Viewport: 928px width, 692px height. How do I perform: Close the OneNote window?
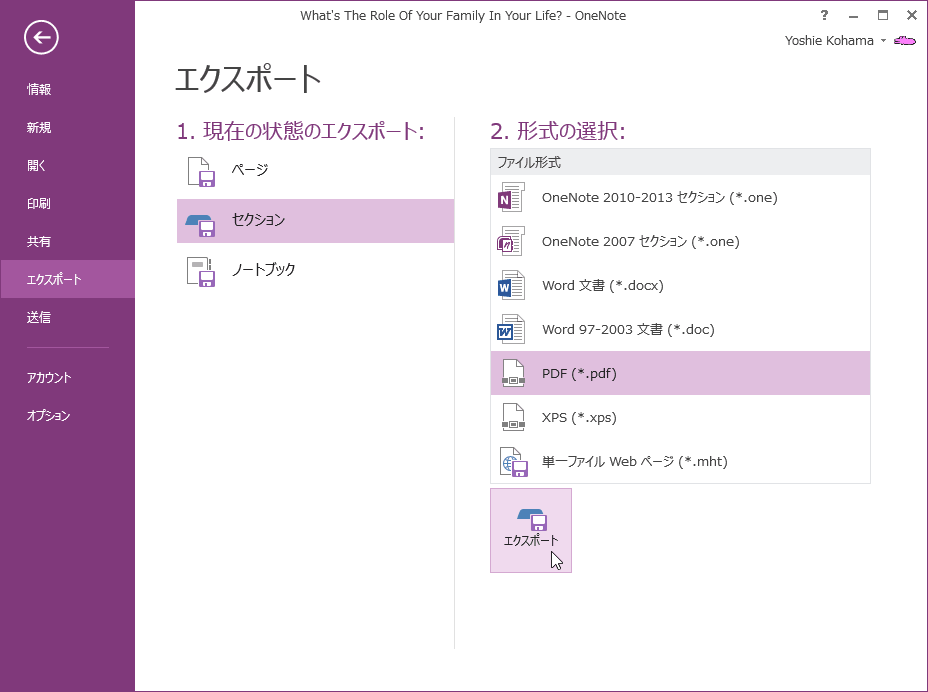(x=912, y=15)
